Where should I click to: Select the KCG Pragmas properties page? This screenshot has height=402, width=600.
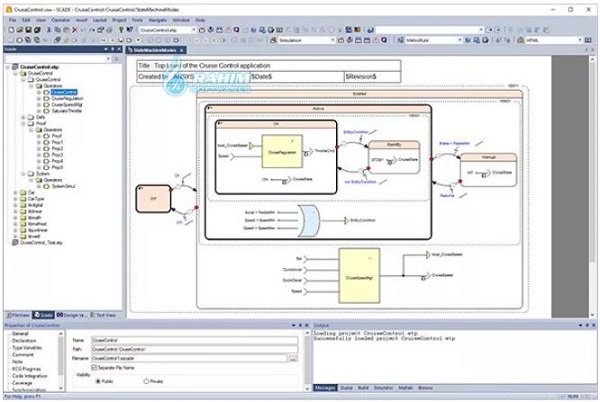(x=26, y=369)
